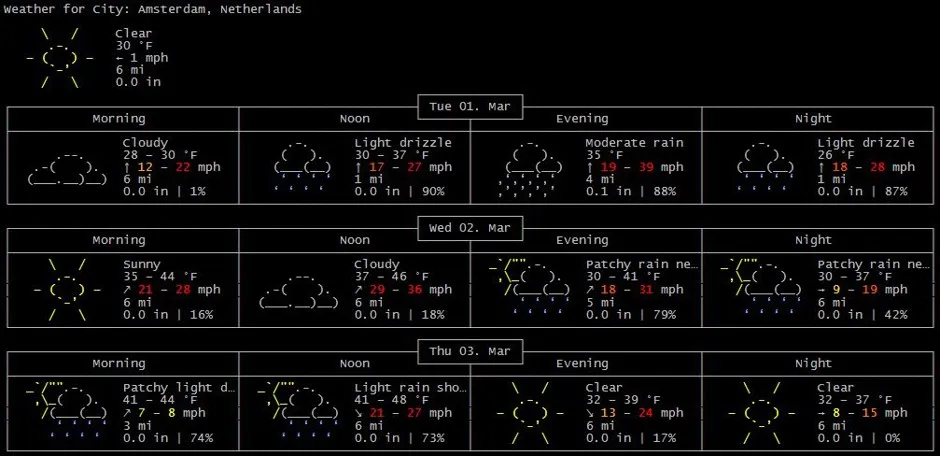Click the '0.0 in | 42%' precipitation value
This screenshot has height=456, width=940.
tap(863, 314)
